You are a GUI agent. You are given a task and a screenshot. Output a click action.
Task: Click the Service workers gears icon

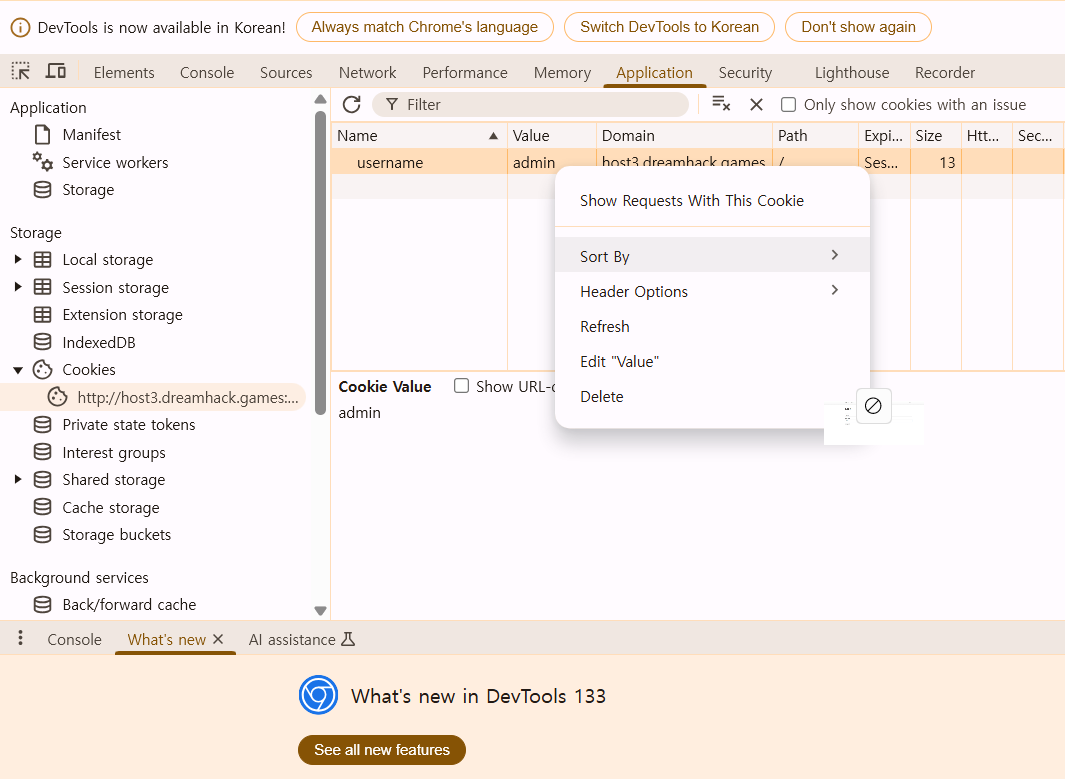(42, 162)
